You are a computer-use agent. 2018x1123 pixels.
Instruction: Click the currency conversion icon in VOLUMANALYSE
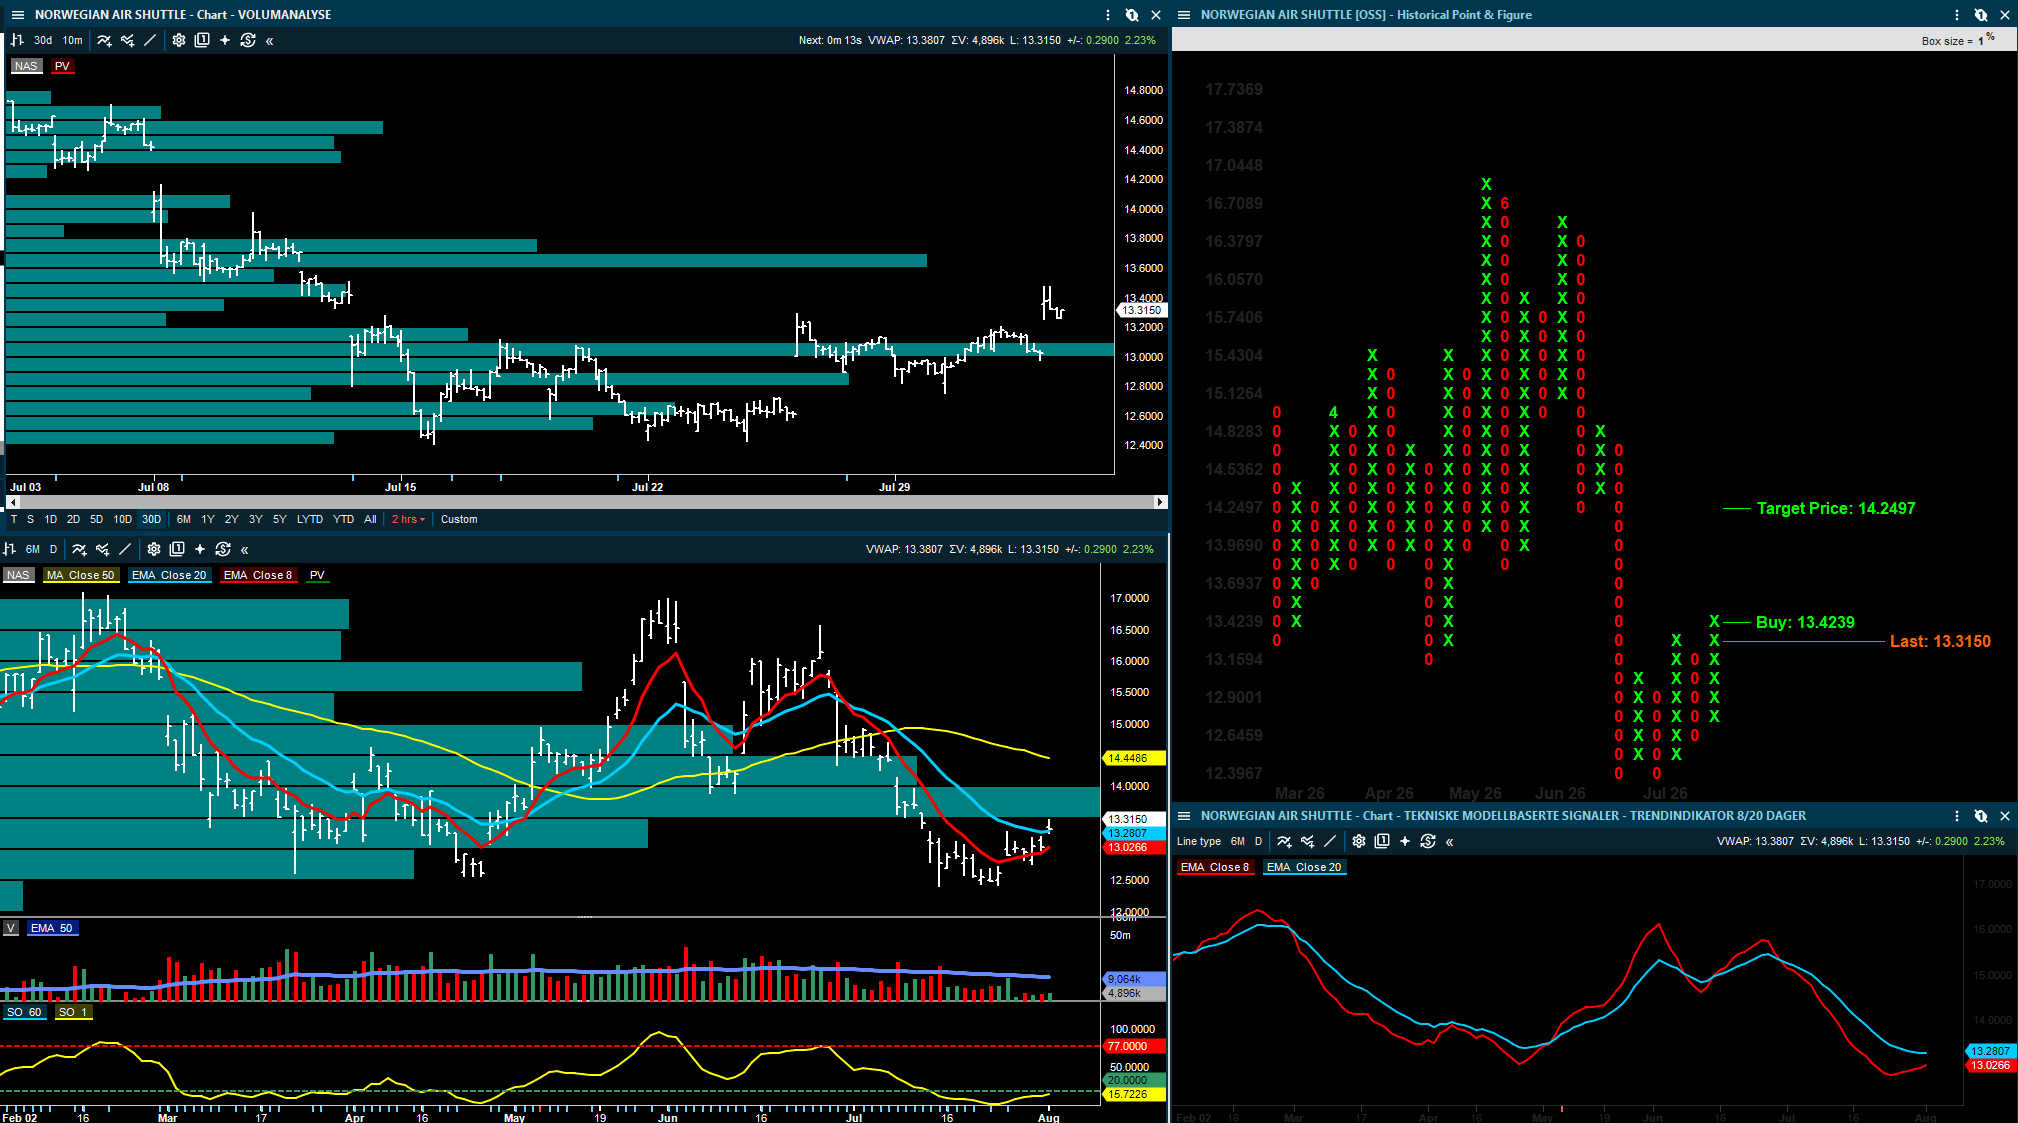coord(248,40)
